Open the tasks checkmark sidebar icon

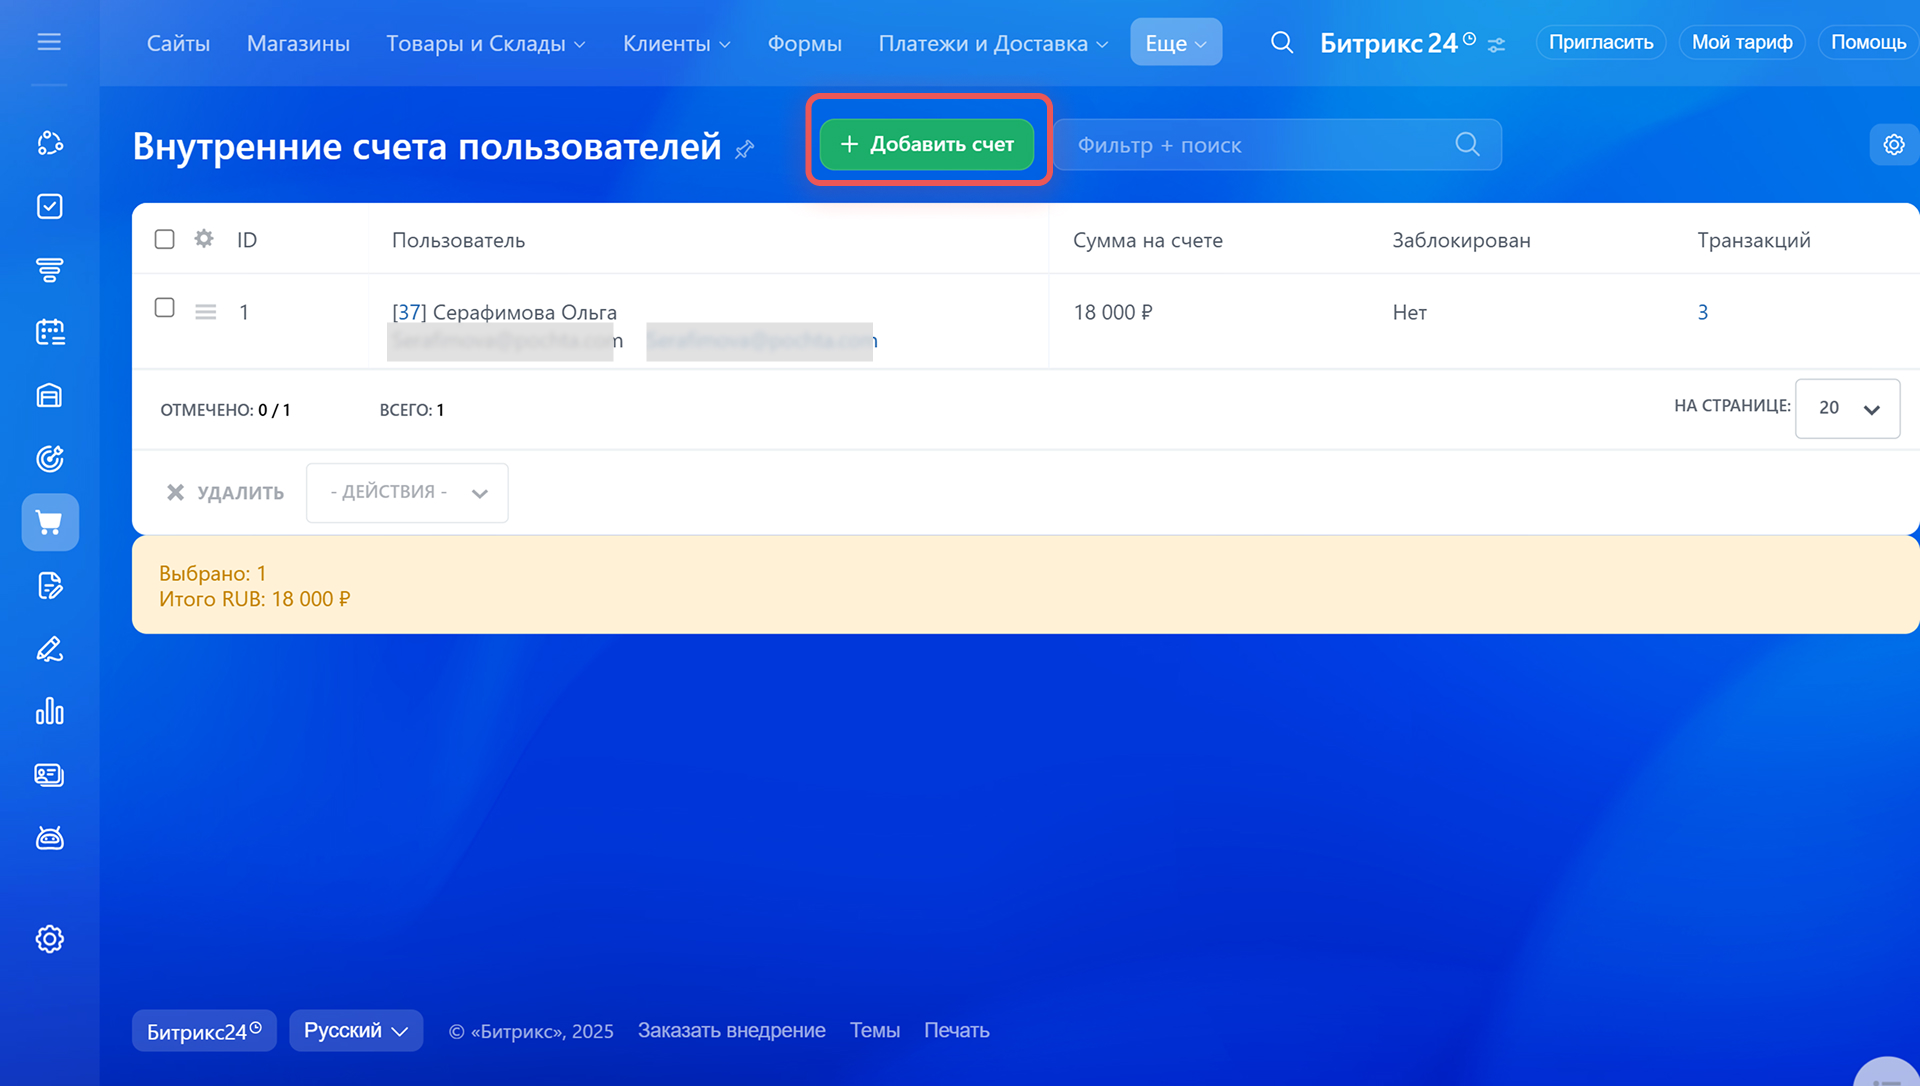50,206
